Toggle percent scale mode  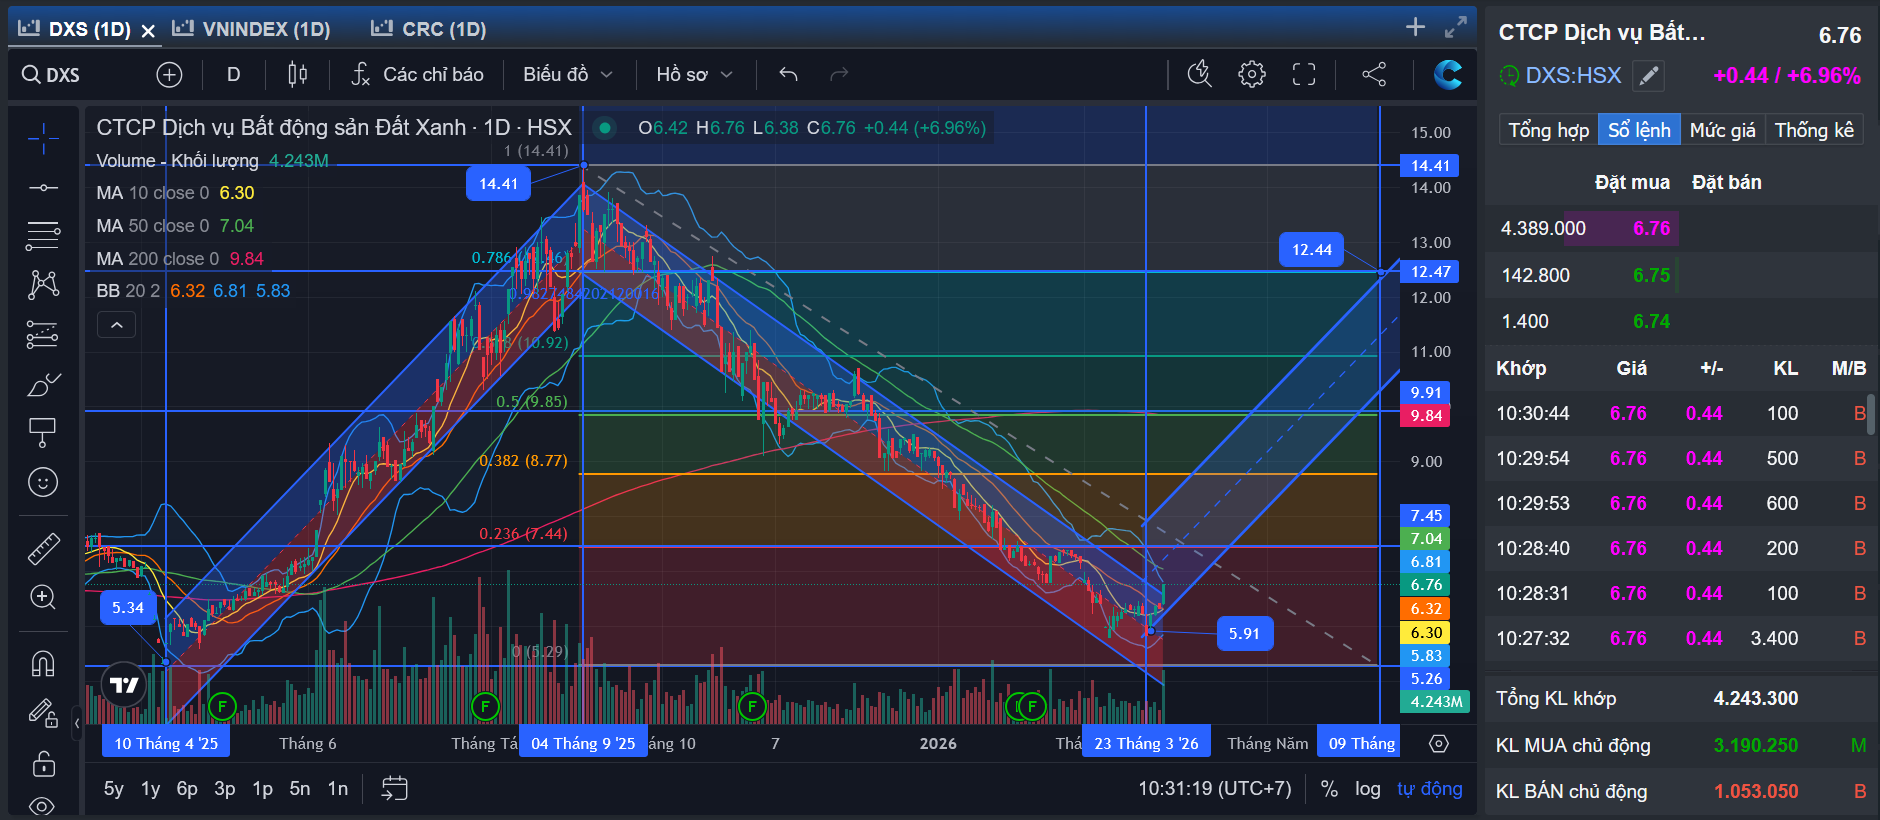[1329, 789]
